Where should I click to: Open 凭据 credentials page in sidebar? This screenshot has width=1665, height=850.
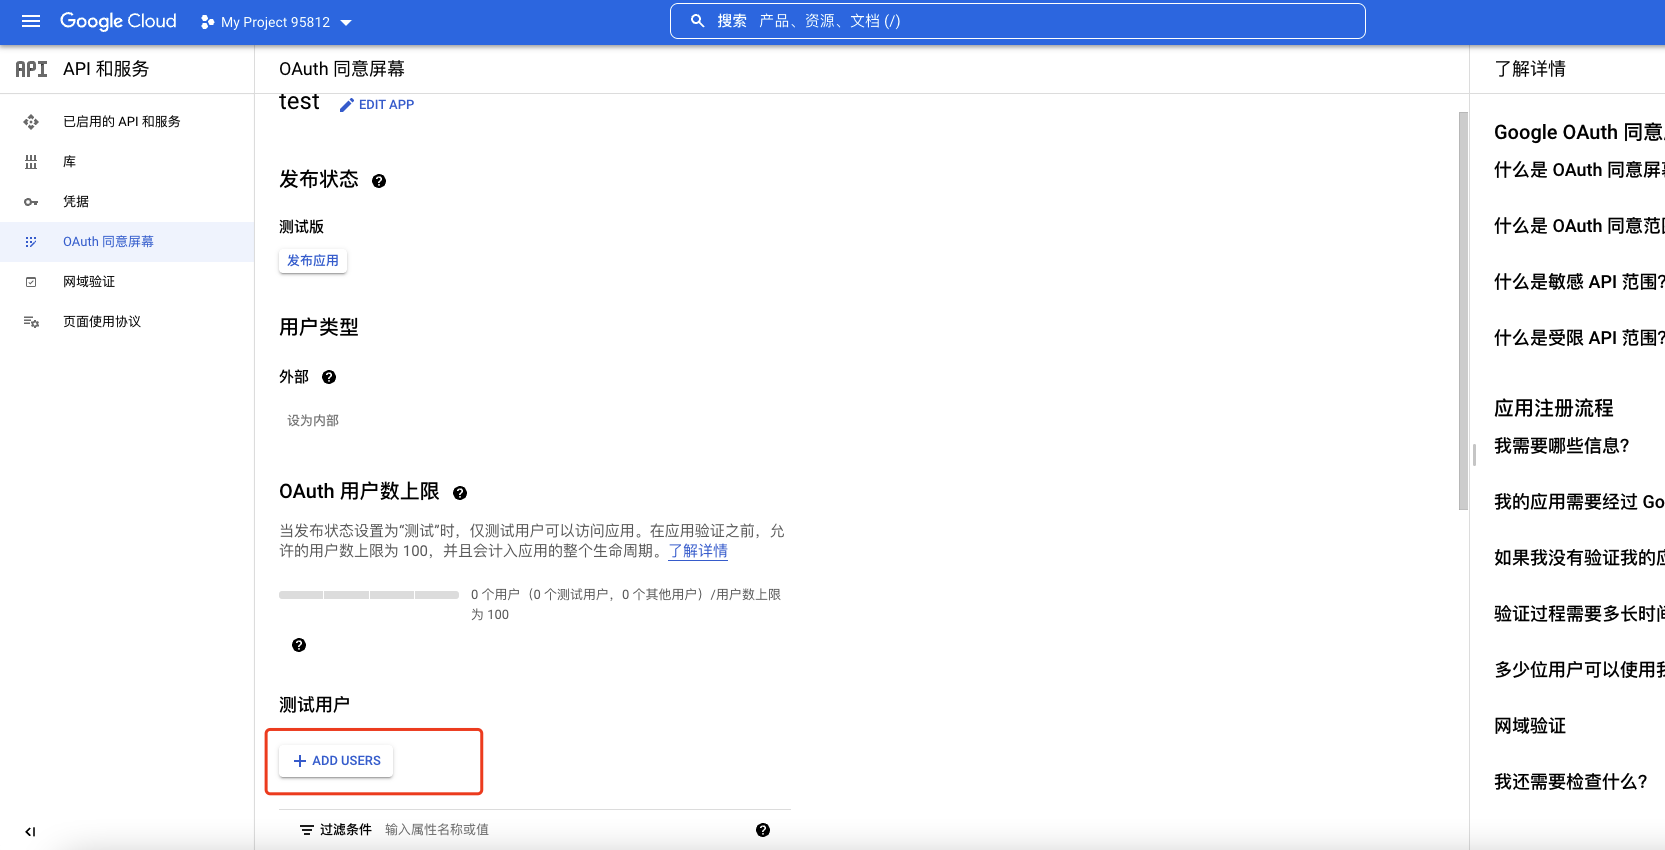[76, 202]
